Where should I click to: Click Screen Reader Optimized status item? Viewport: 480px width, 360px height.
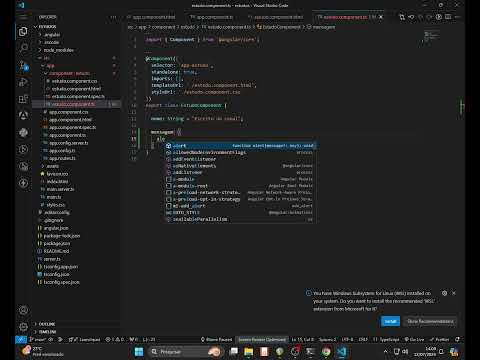point(262,339)
